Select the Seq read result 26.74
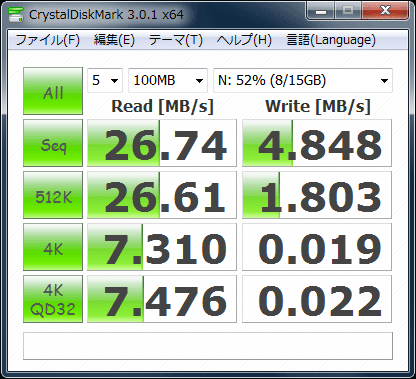Image resolution: width=416 pixels, height=379 pixels. (x=162, y=143)
